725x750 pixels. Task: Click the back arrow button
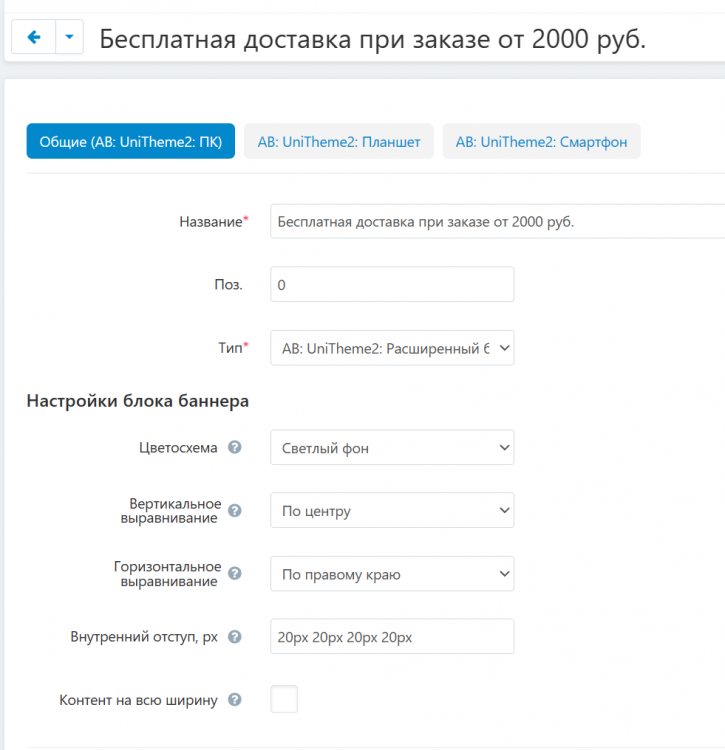(33, 38)
